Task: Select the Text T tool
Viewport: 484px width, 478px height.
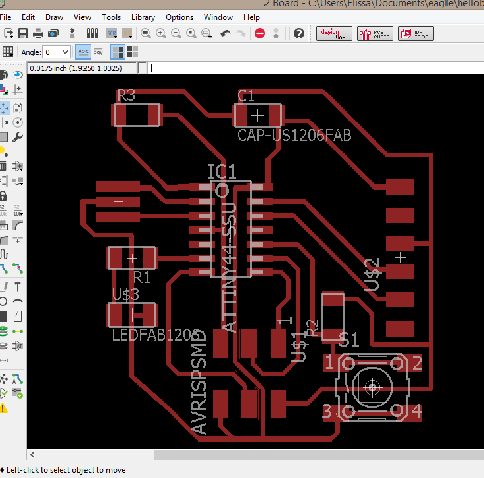Action: (18, 287)
